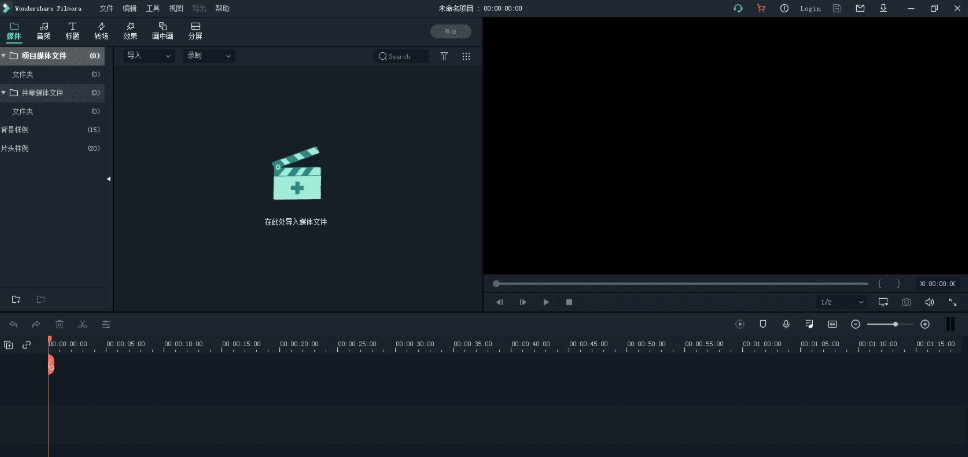968x457 pixels.
Task: Collapse the 项目媒体文件 tree folder
Action: (4, 56)
